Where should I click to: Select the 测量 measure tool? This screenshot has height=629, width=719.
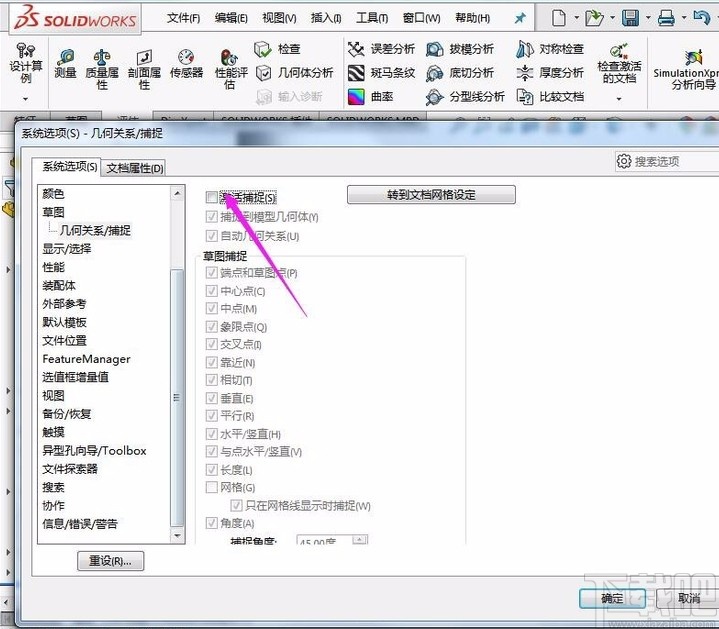click(65, 64)
